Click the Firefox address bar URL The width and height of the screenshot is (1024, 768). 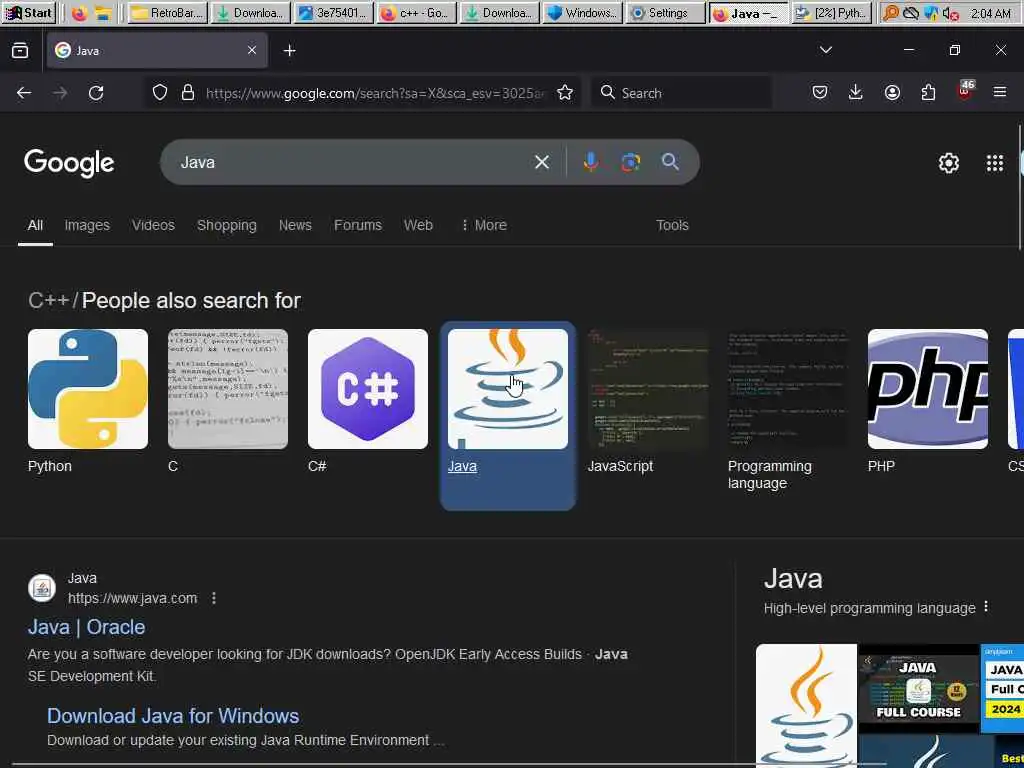374,93
